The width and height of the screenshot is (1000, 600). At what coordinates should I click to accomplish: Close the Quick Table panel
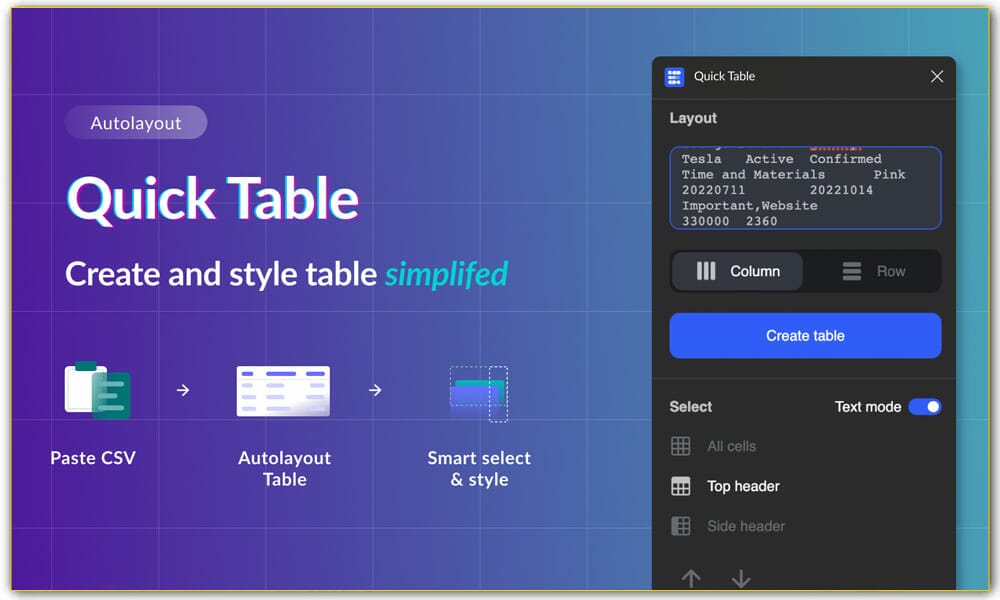pyautogui.click(x=937, y=76)
